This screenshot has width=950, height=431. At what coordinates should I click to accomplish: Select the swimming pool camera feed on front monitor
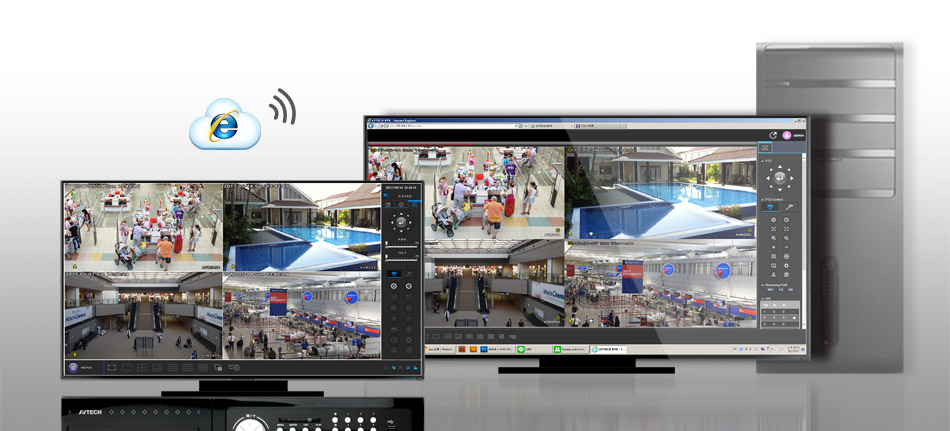tap(302, 227)
